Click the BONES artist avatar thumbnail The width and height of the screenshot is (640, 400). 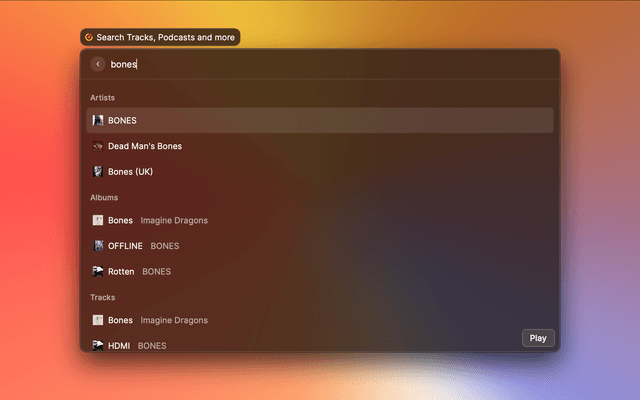click(x=98, y=120)
